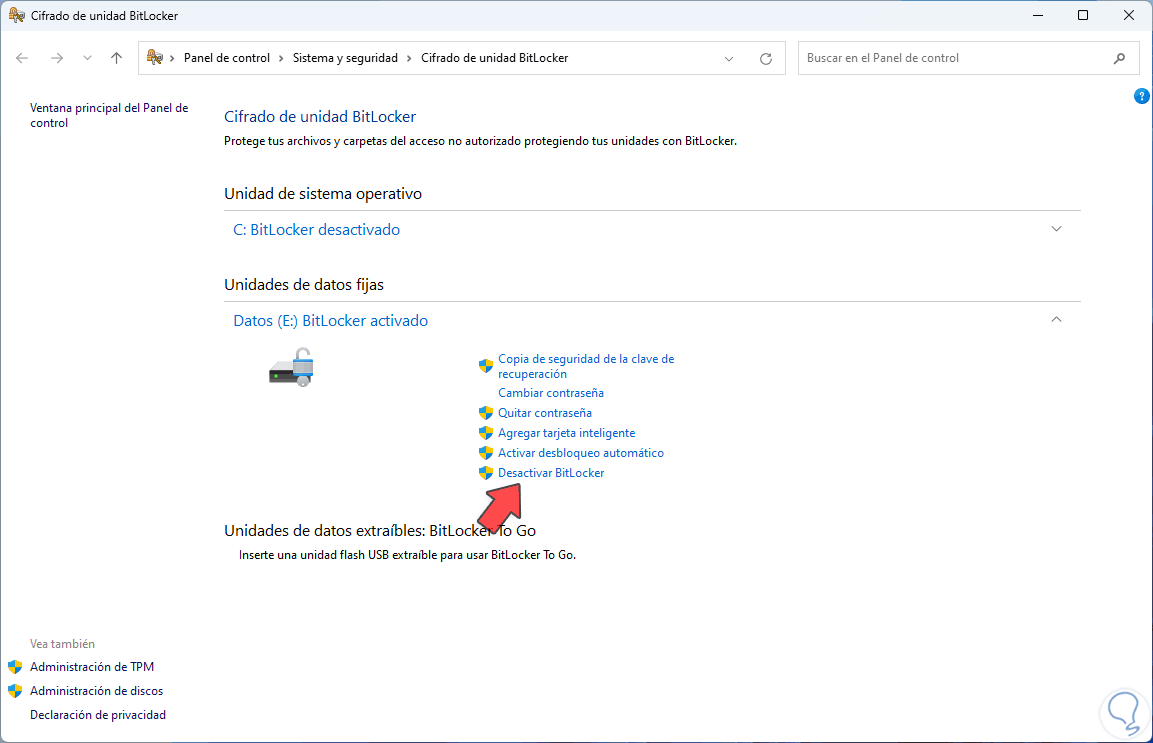Collapse the 'Datos (E:)' section chevron
Image resolution: width=1153 pixels, height=743 pixels.
tap(1056, 319)
